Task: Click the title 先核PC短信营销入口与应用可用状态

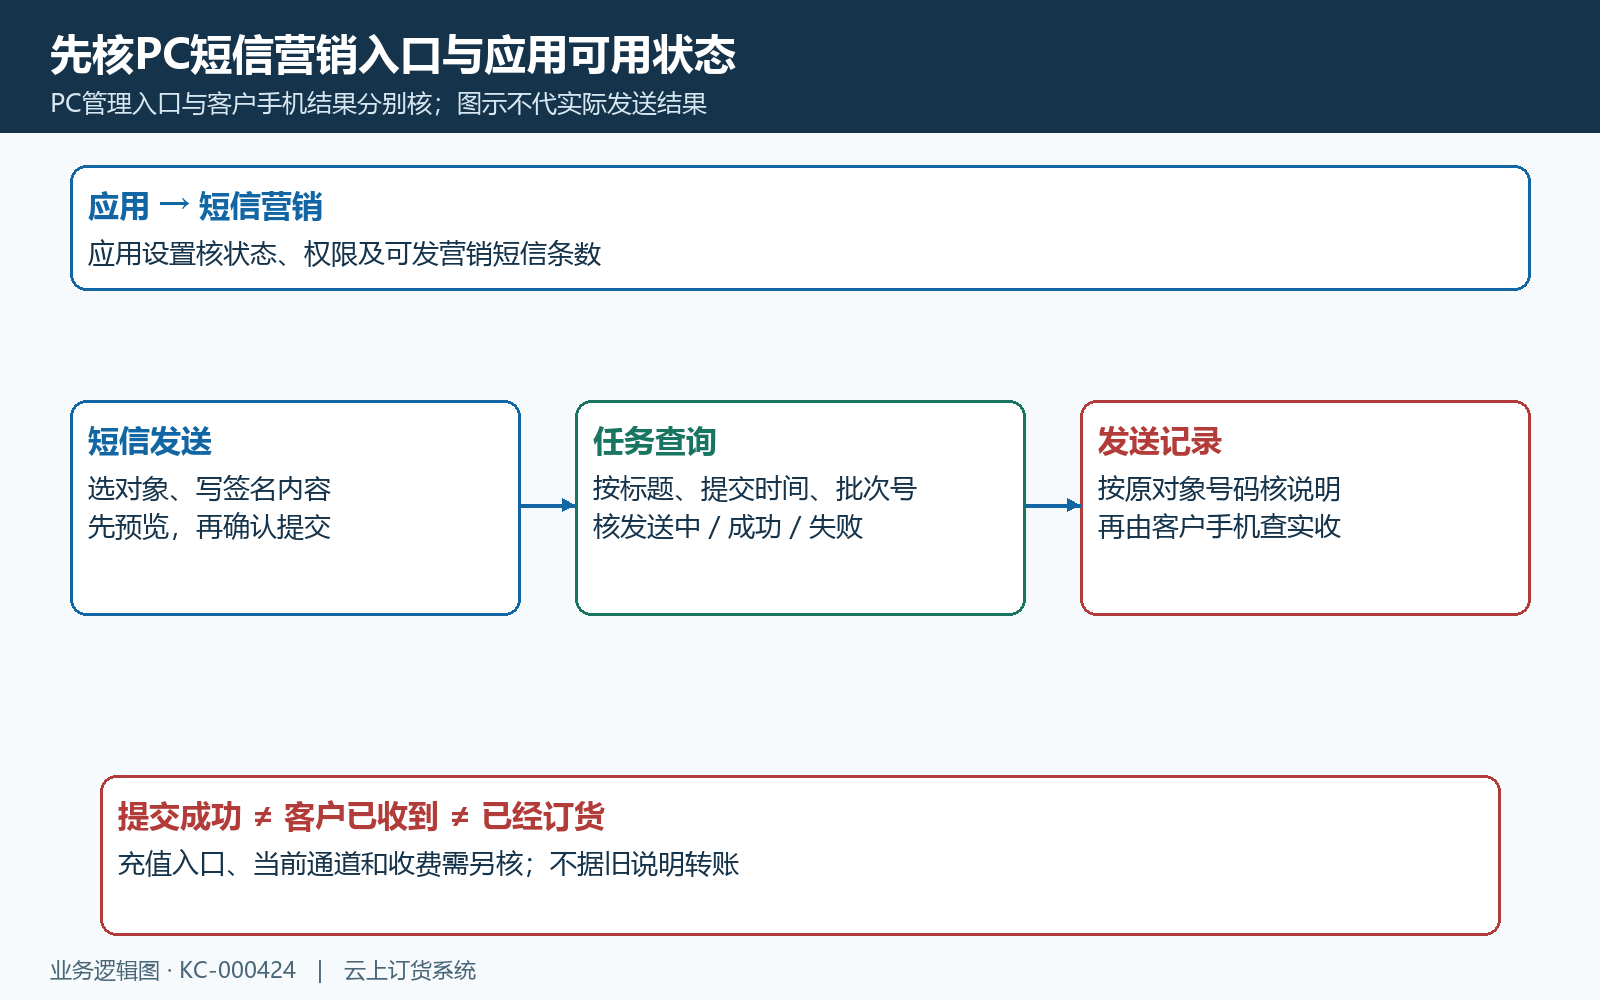Action: 393,55
